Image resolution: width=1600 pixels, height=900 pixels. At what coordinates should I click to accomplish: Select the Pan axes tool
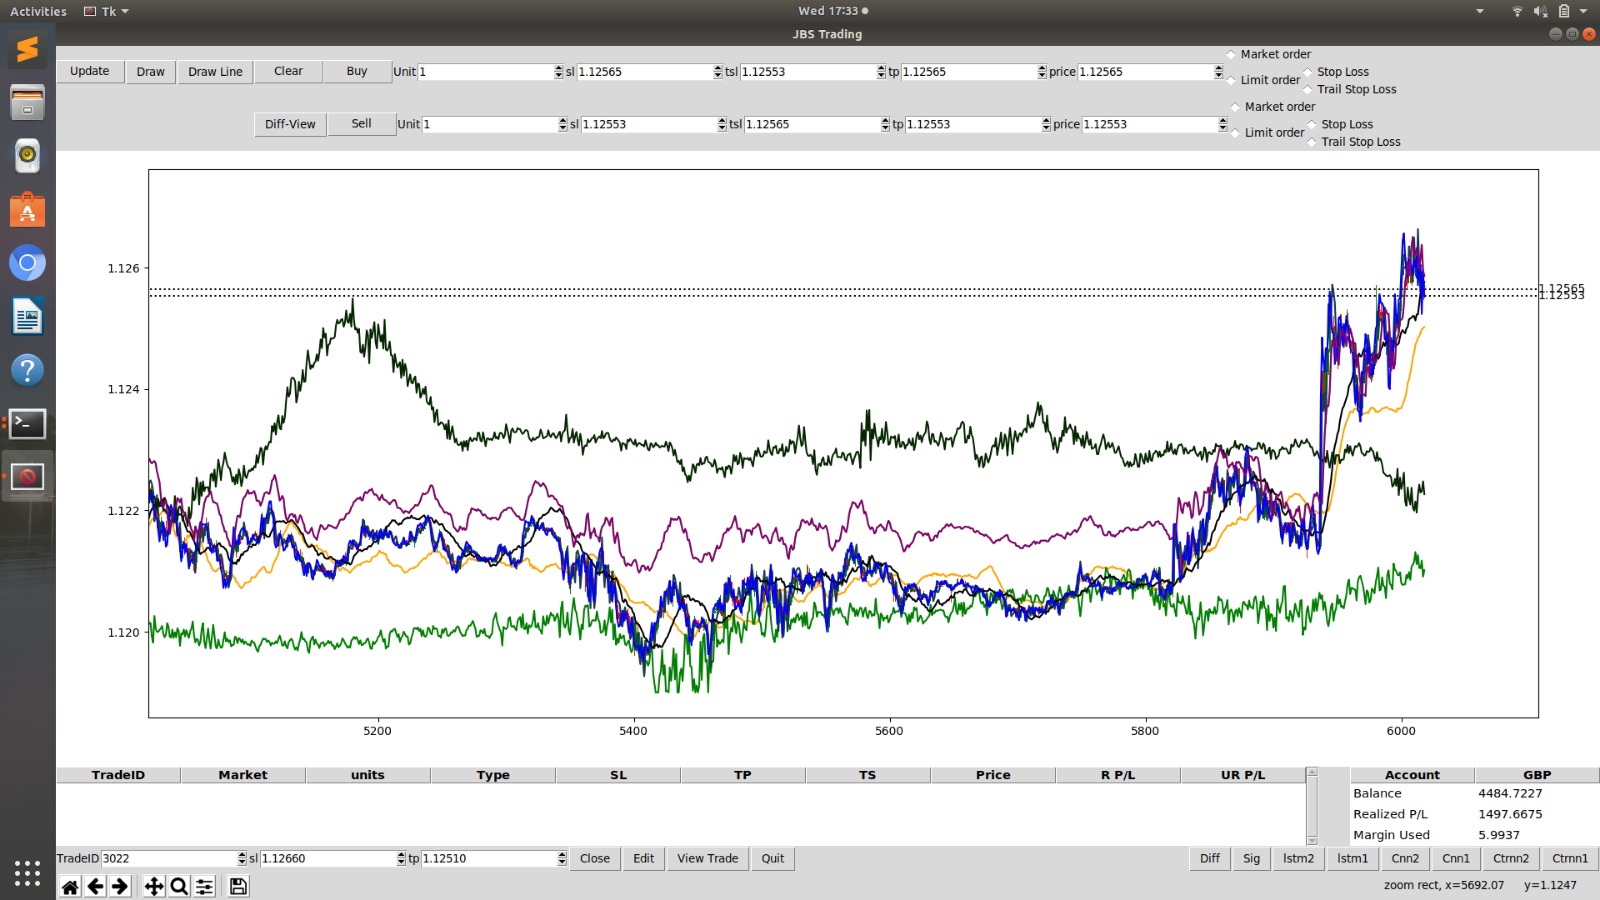click(154, 887)
